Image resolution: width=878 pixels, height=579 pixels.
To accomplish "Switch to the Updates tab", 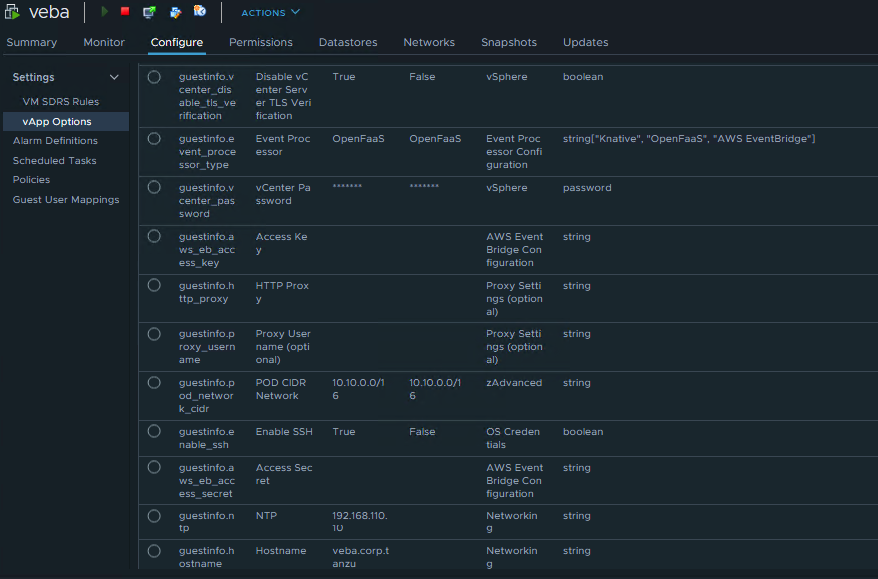I will tap(586, 42).
